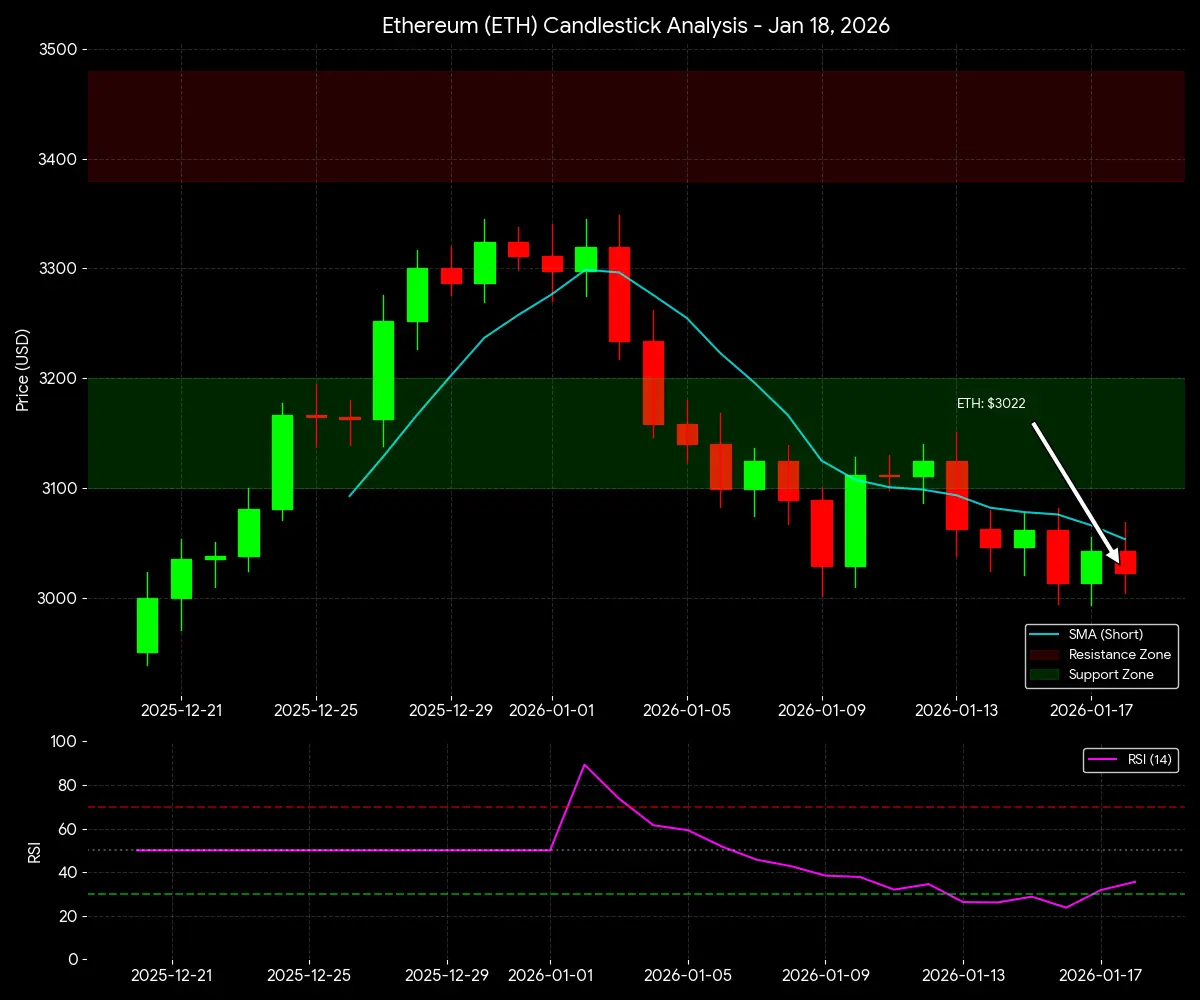Image resolution: width=1200 pixels, height=1000 pixels.
Task: Click the RSI 100 tick label
Action: pos(62,742)
